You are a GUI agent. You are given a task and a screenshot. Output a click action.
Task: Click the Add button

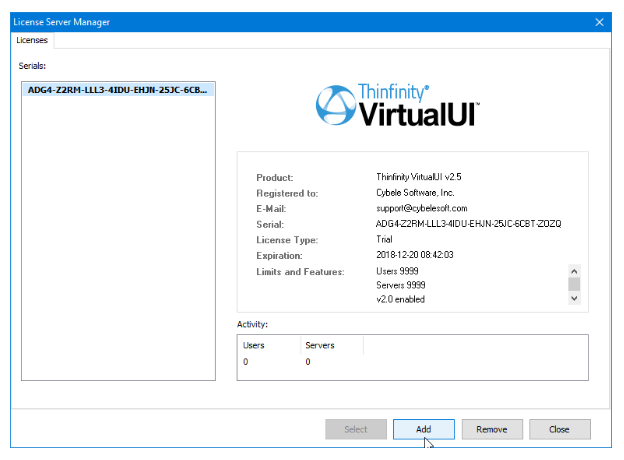(x=423, y=429)
